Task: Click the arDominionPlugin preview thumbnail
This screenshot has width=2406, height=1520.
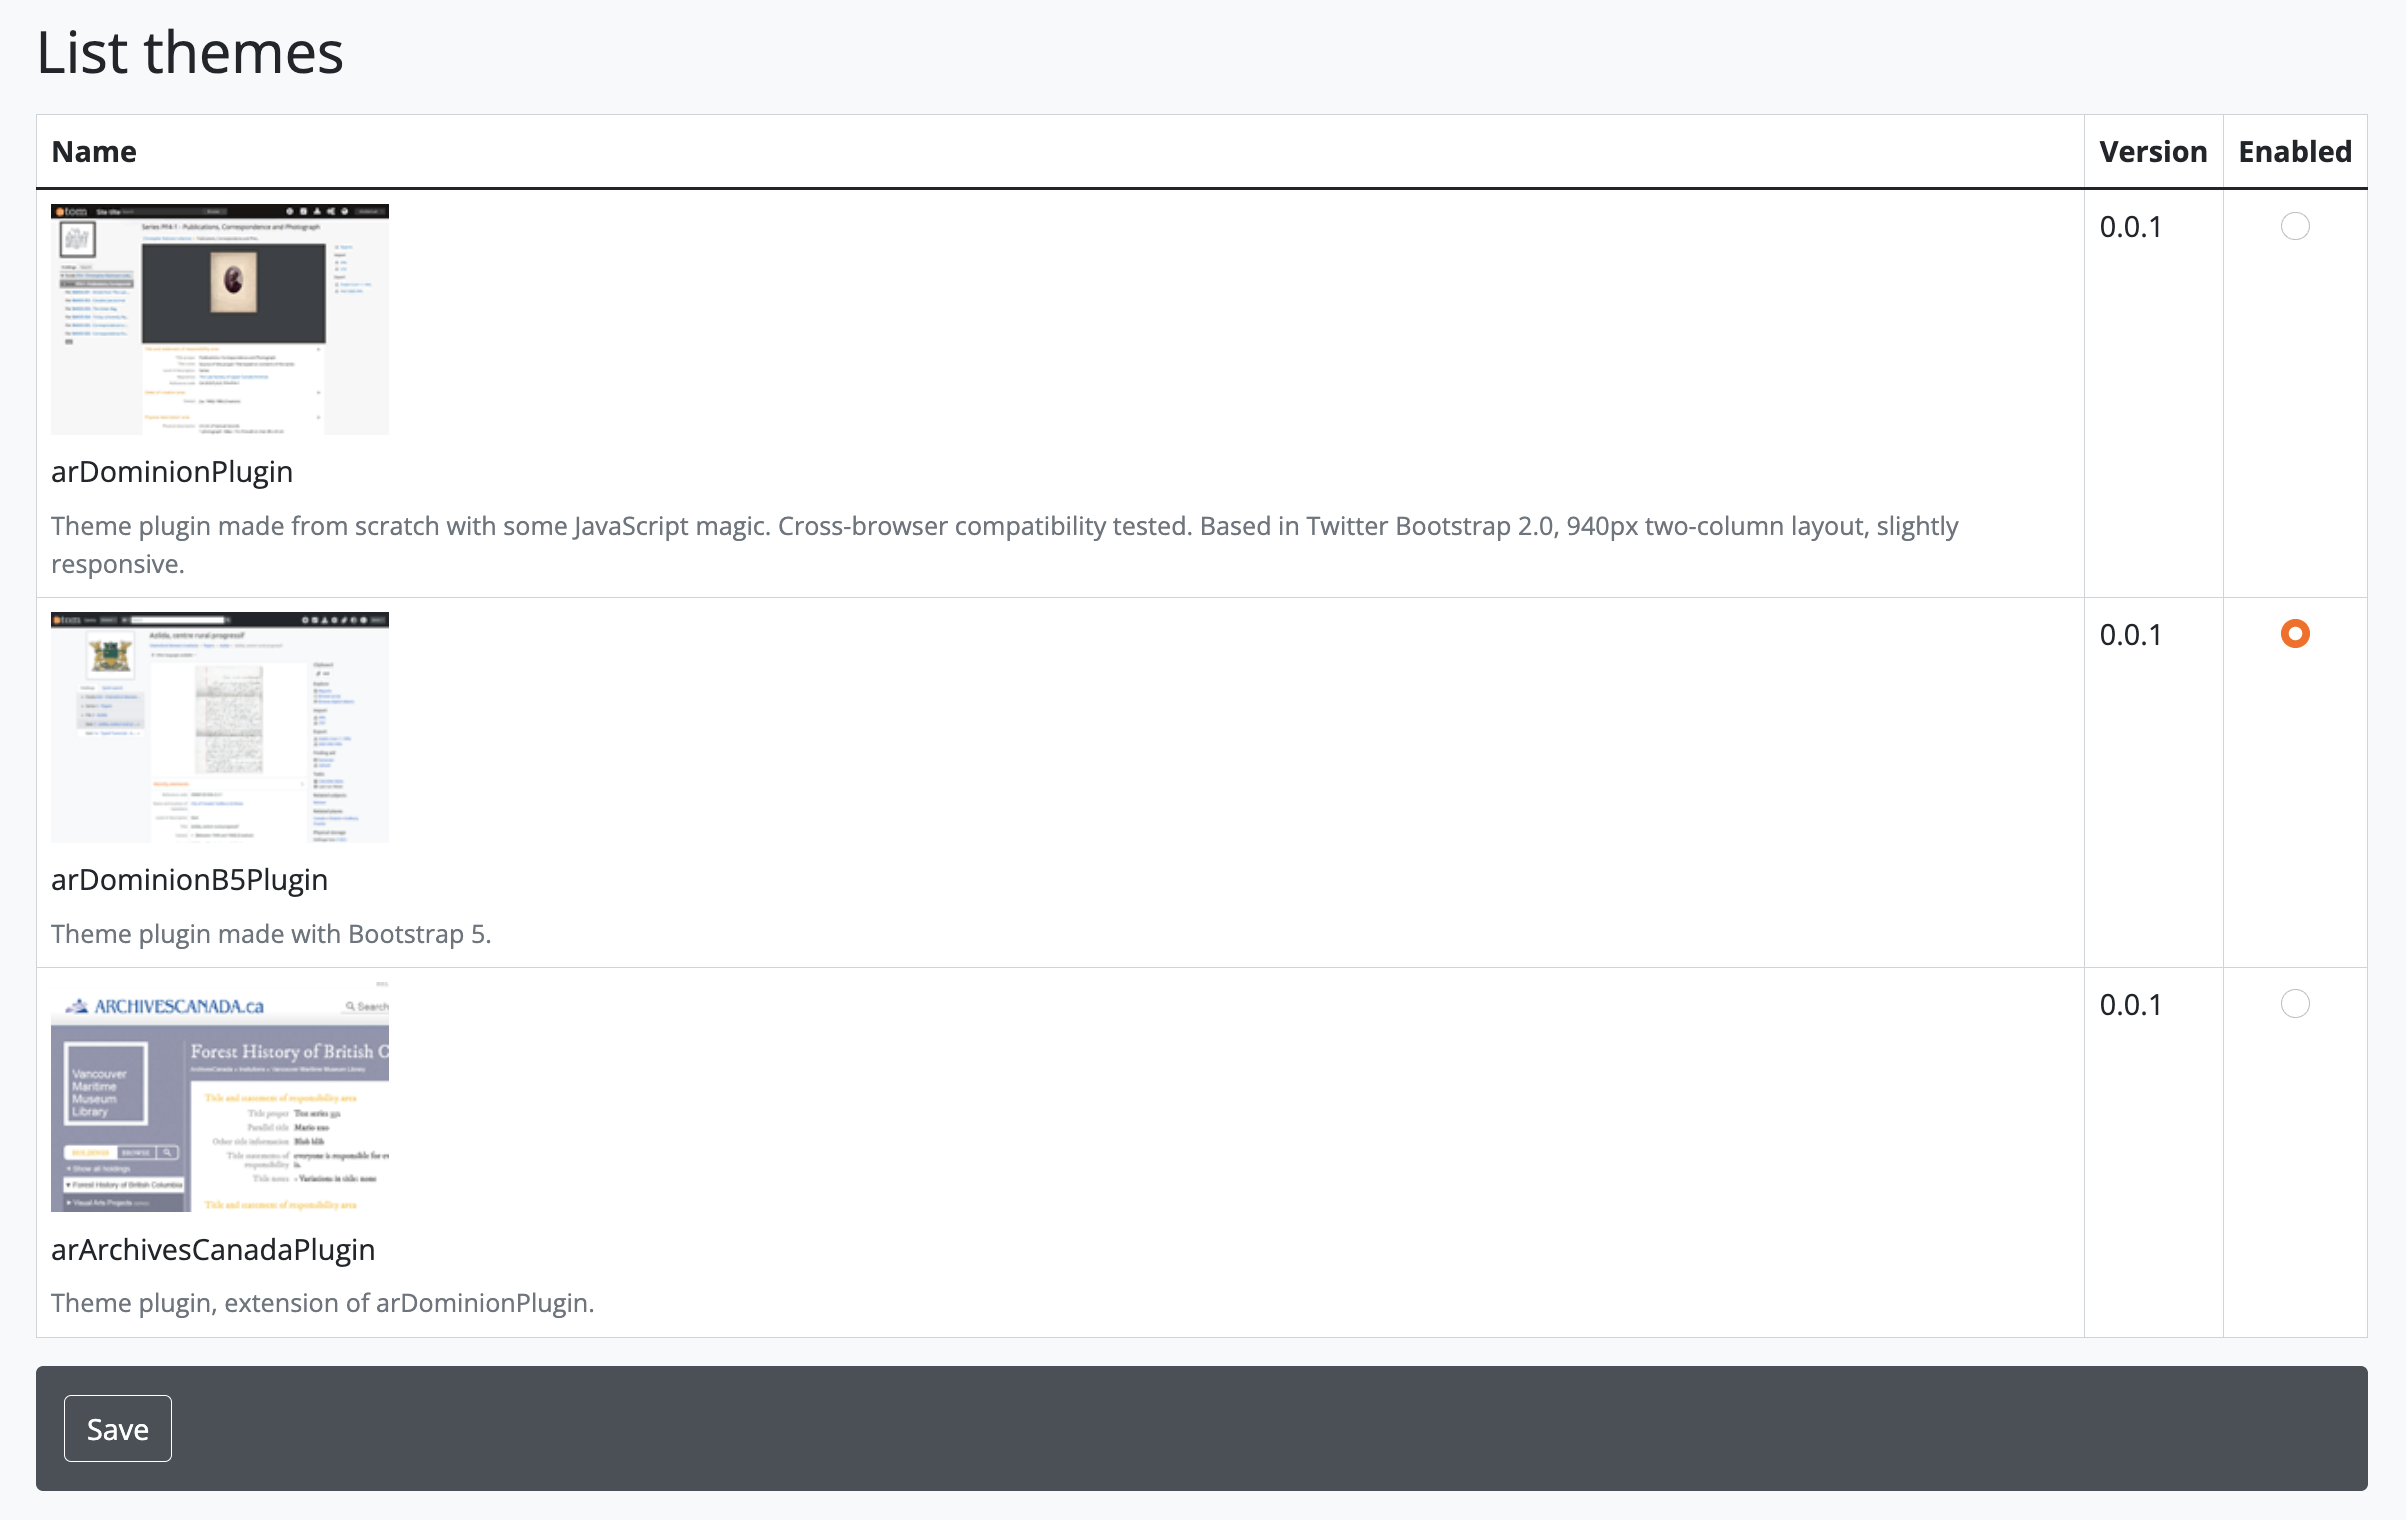Action: [220, 319]
